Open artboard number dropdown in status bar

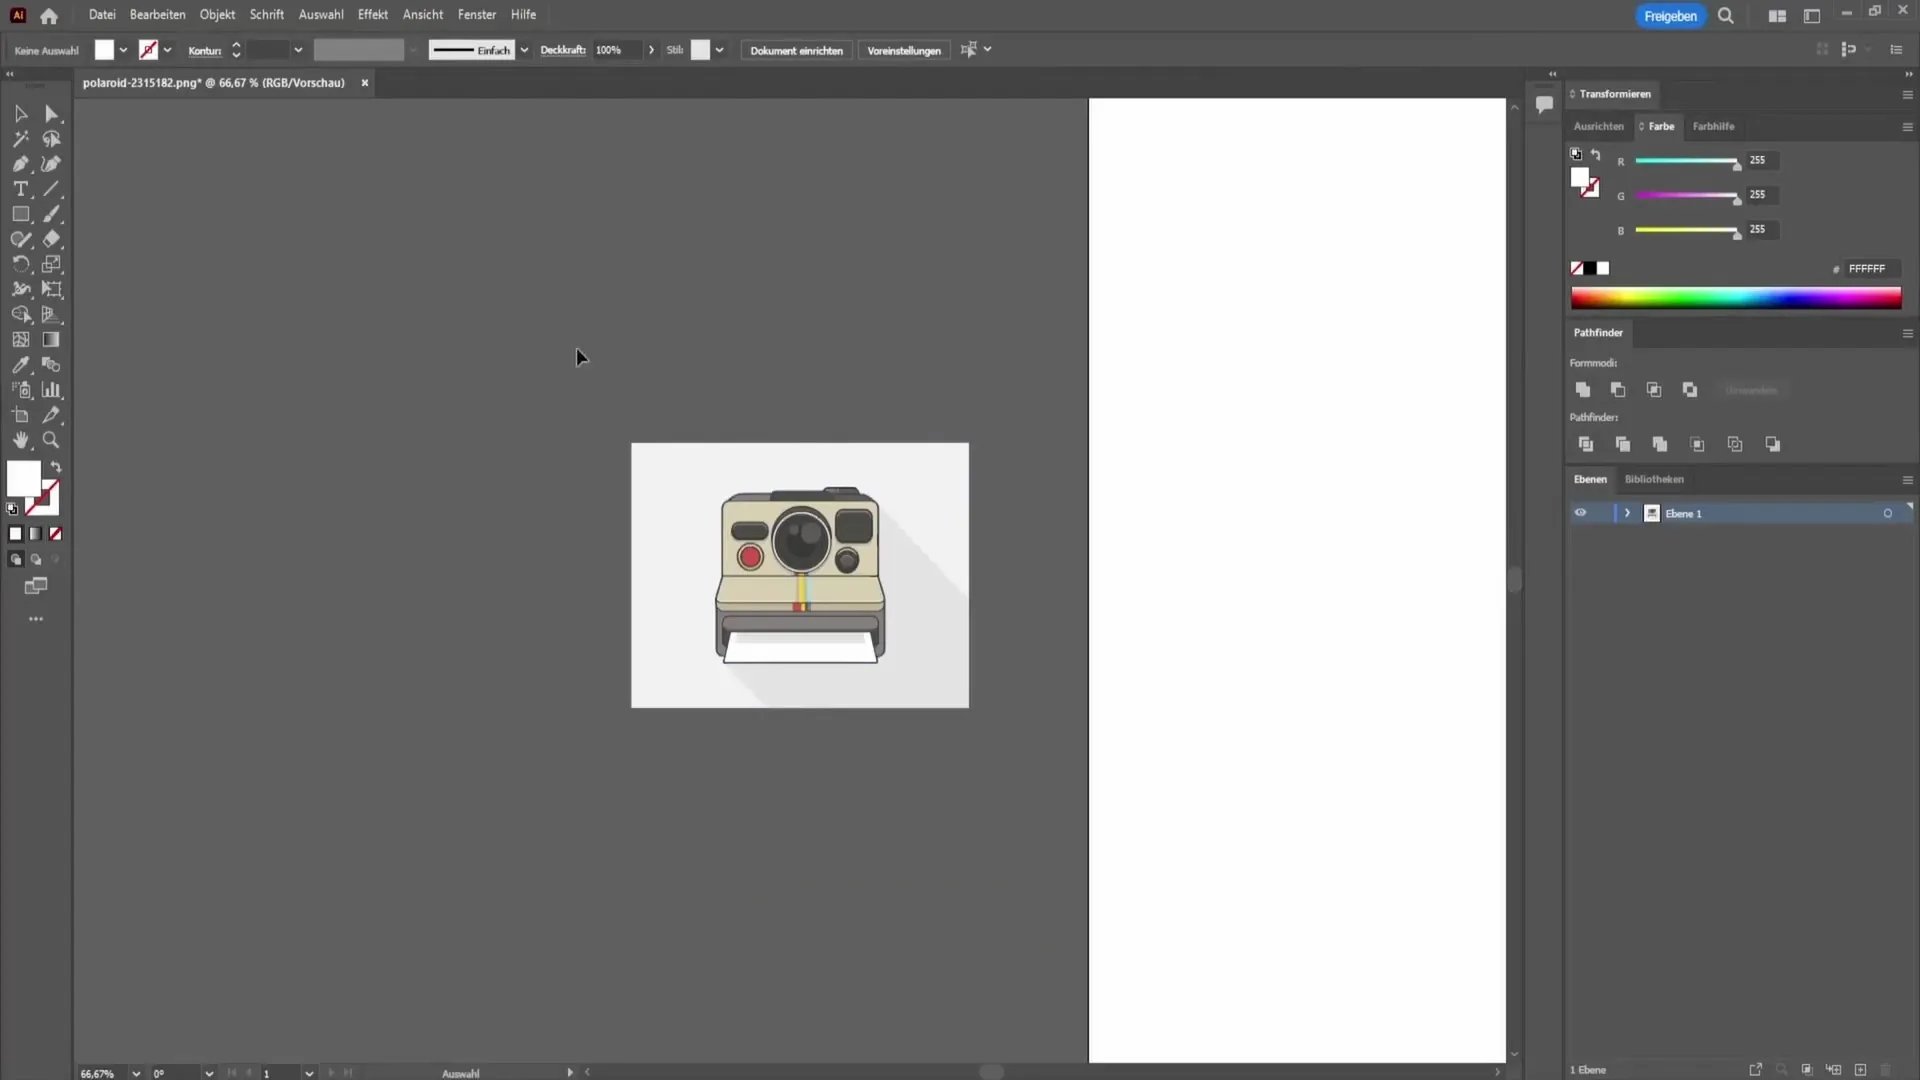(309, 1073)
